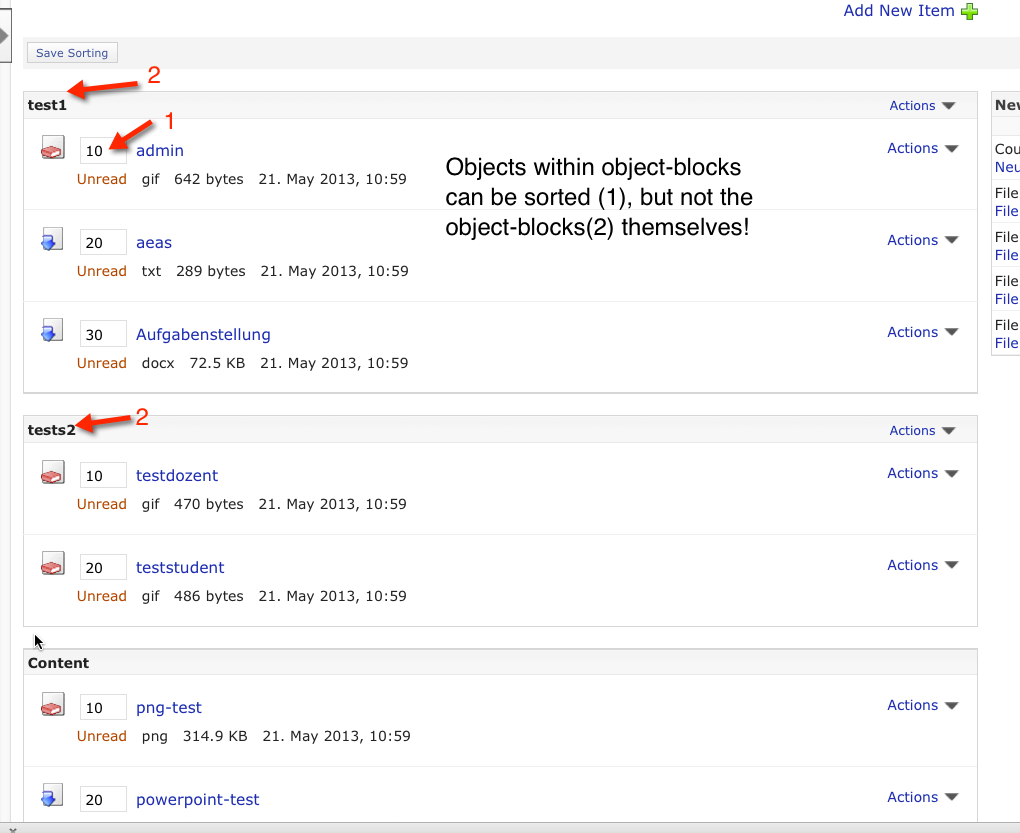This screenshot has width=1020, height=833.
Task: Click the file icon beside admin
Action: [x=52, y=149]
